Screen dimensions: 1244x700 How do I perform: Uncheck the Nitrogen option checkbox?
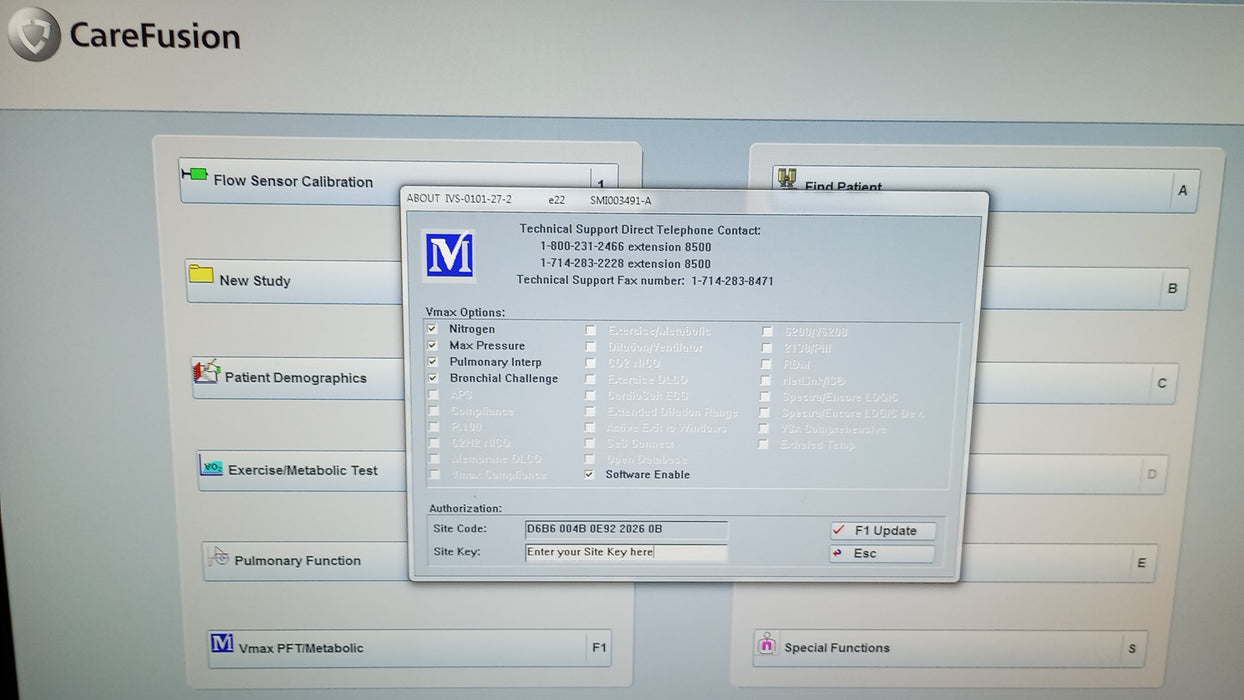(x=432, y=329)
